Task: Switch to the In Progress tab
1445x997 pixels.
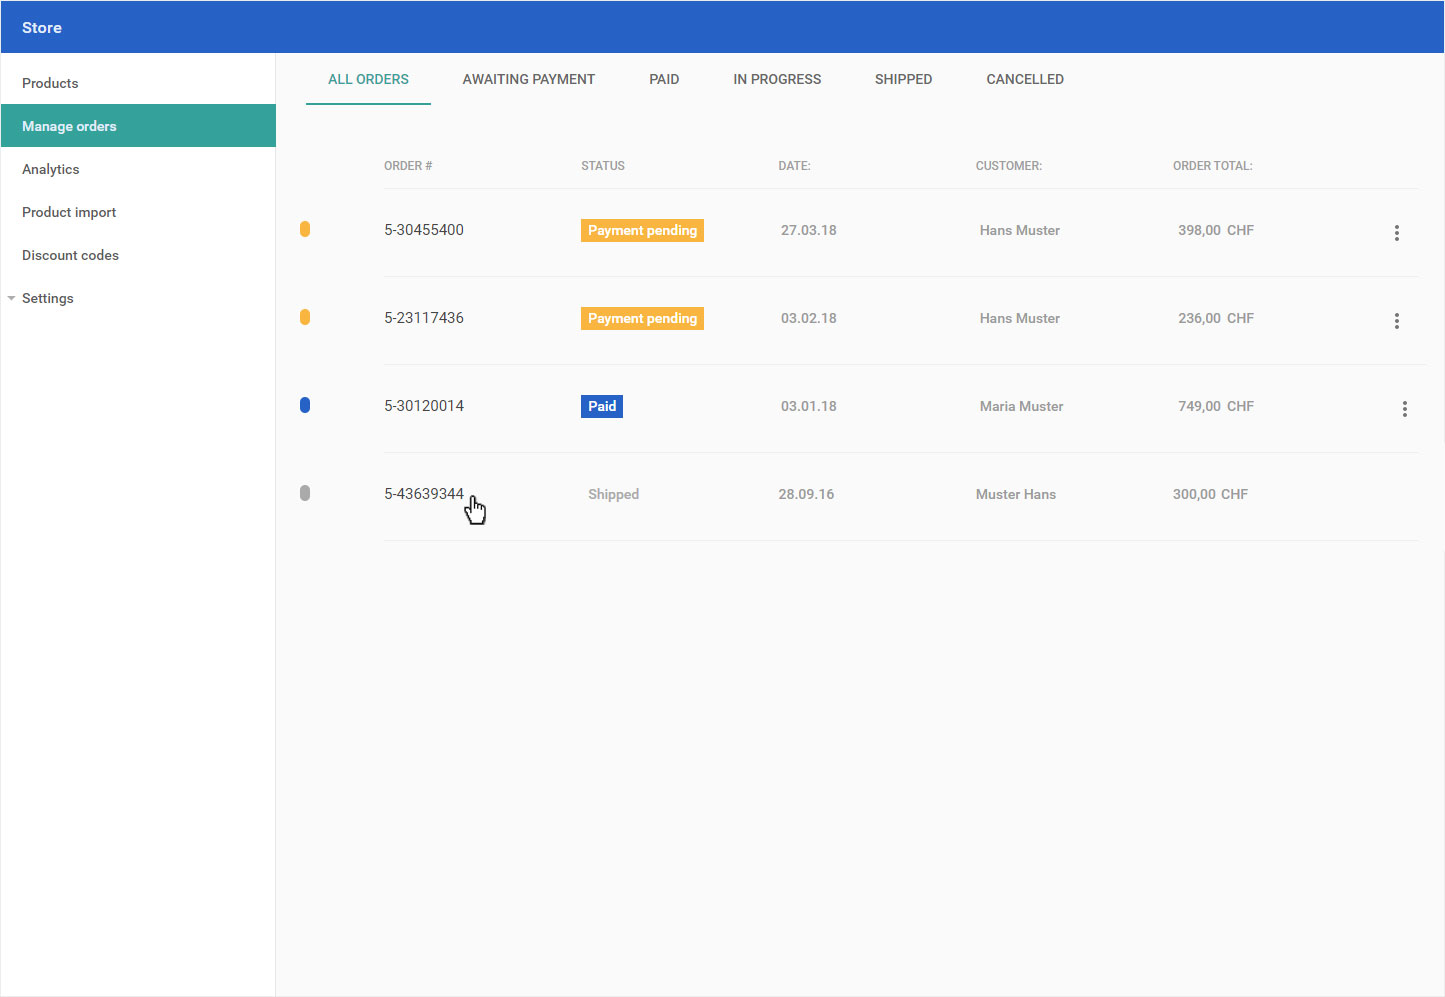Action: tap(777, 79)
